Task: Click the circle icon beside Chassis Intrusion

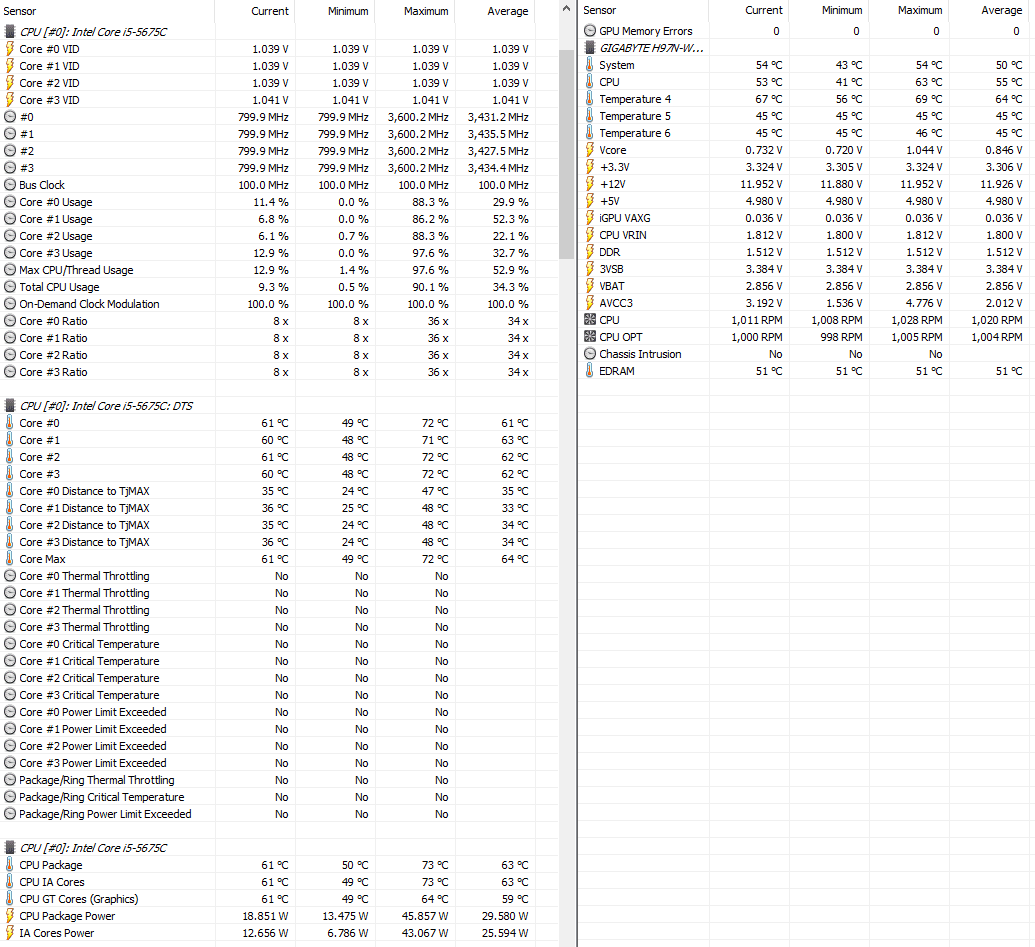Action: (590, 354)
